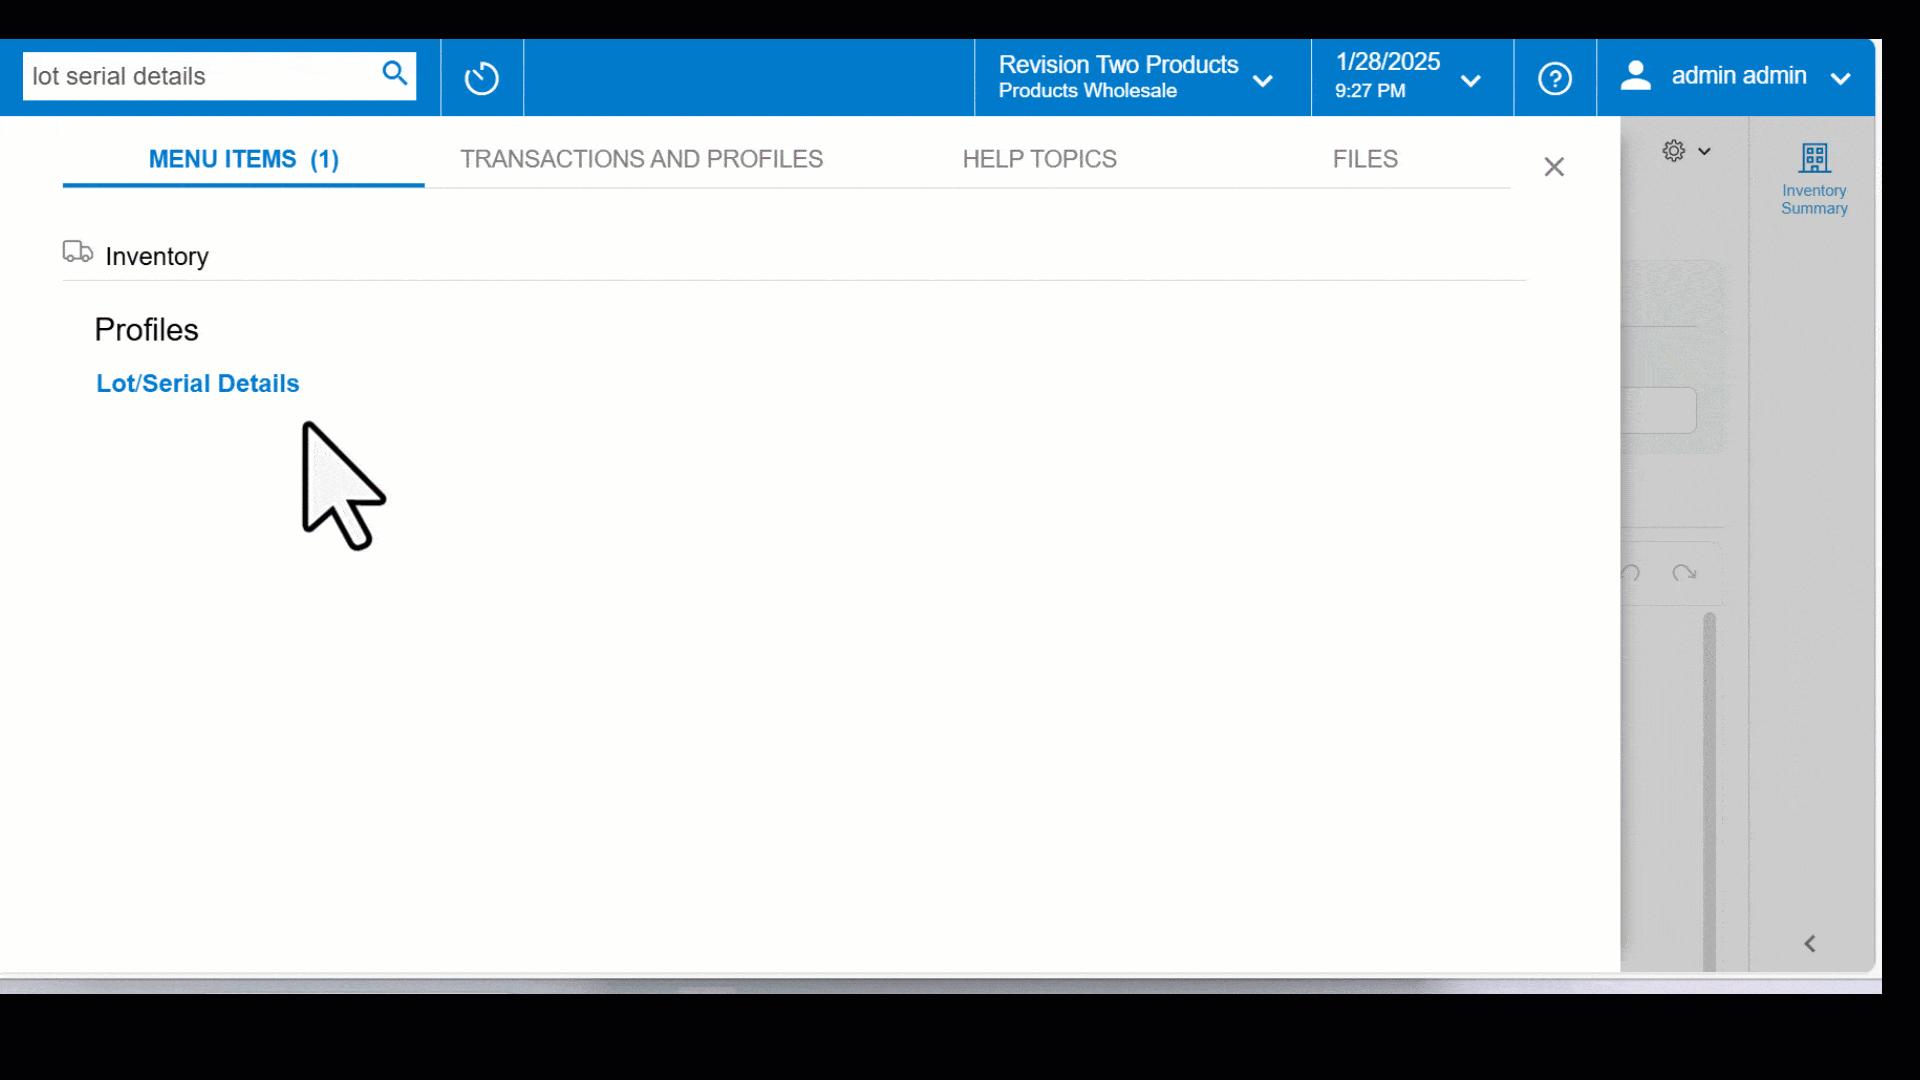Switch to the FILES tab
This screenshot has width=1920, height=1080.
tap(1365, 158)
